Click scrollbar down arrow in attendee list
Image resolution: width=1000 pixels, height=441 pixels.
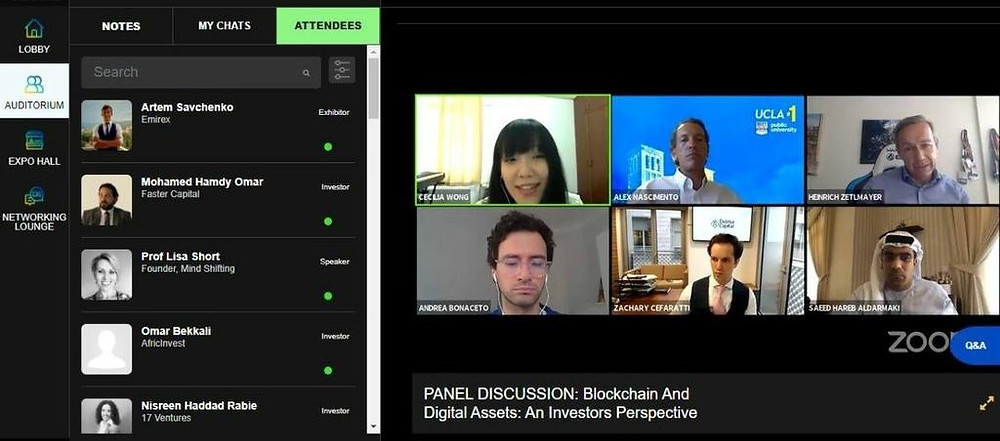374,427
